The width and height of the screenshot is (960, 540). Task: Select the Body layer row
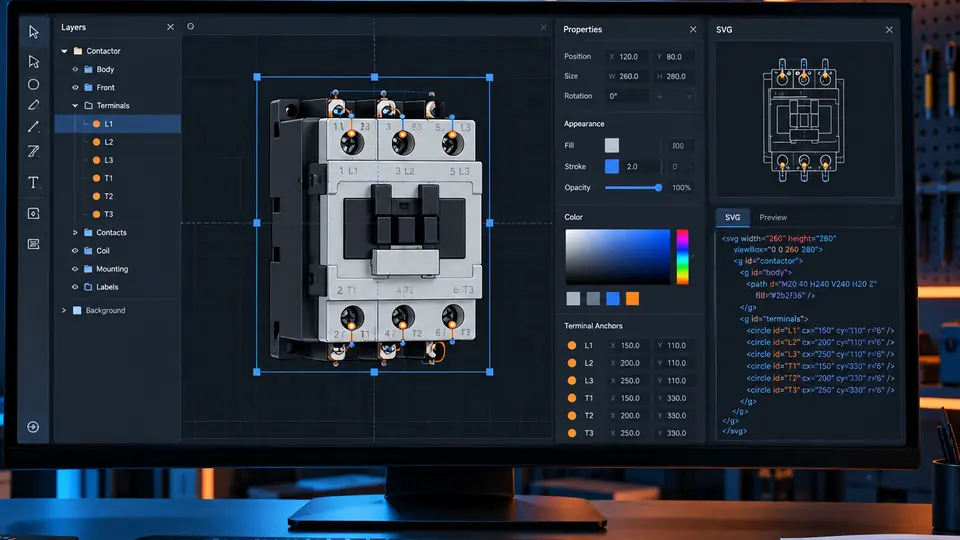click(118, 69)
